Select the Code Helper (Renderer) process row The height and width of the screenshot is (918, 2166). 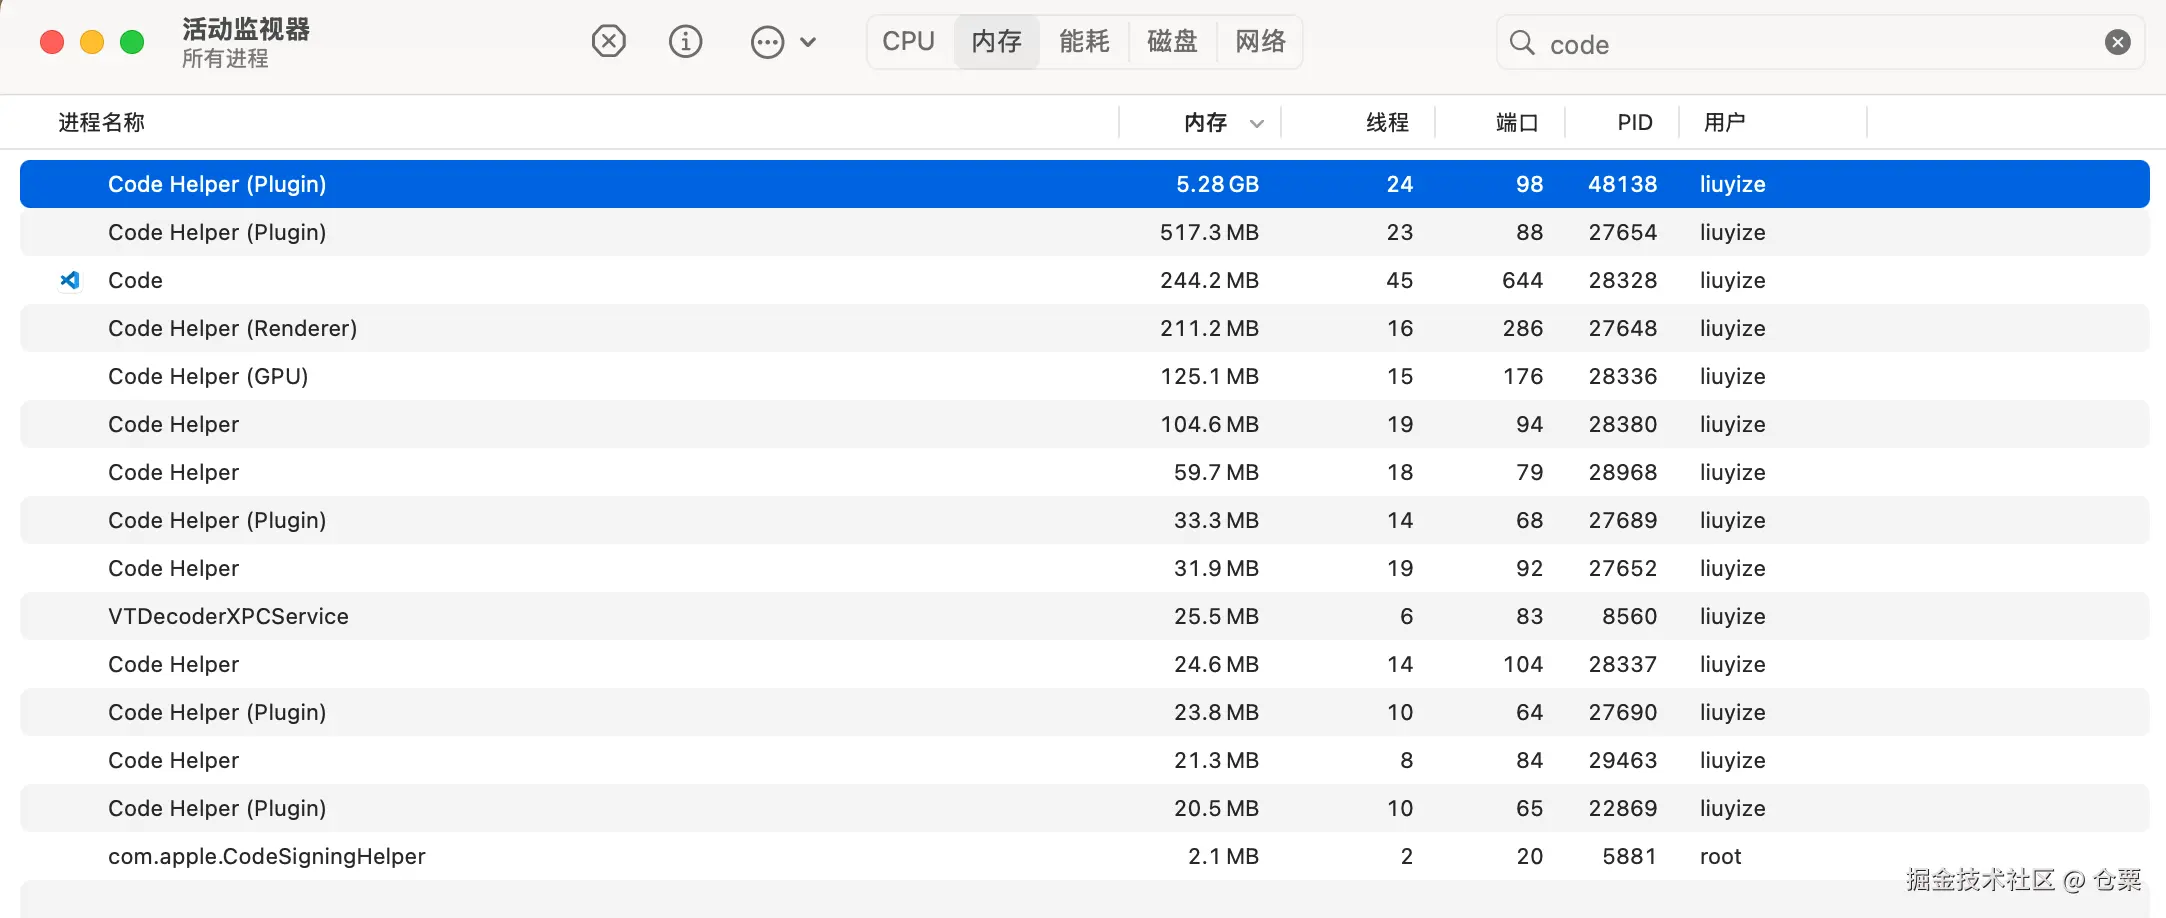pyautogui.click(x=1084, y=328)
